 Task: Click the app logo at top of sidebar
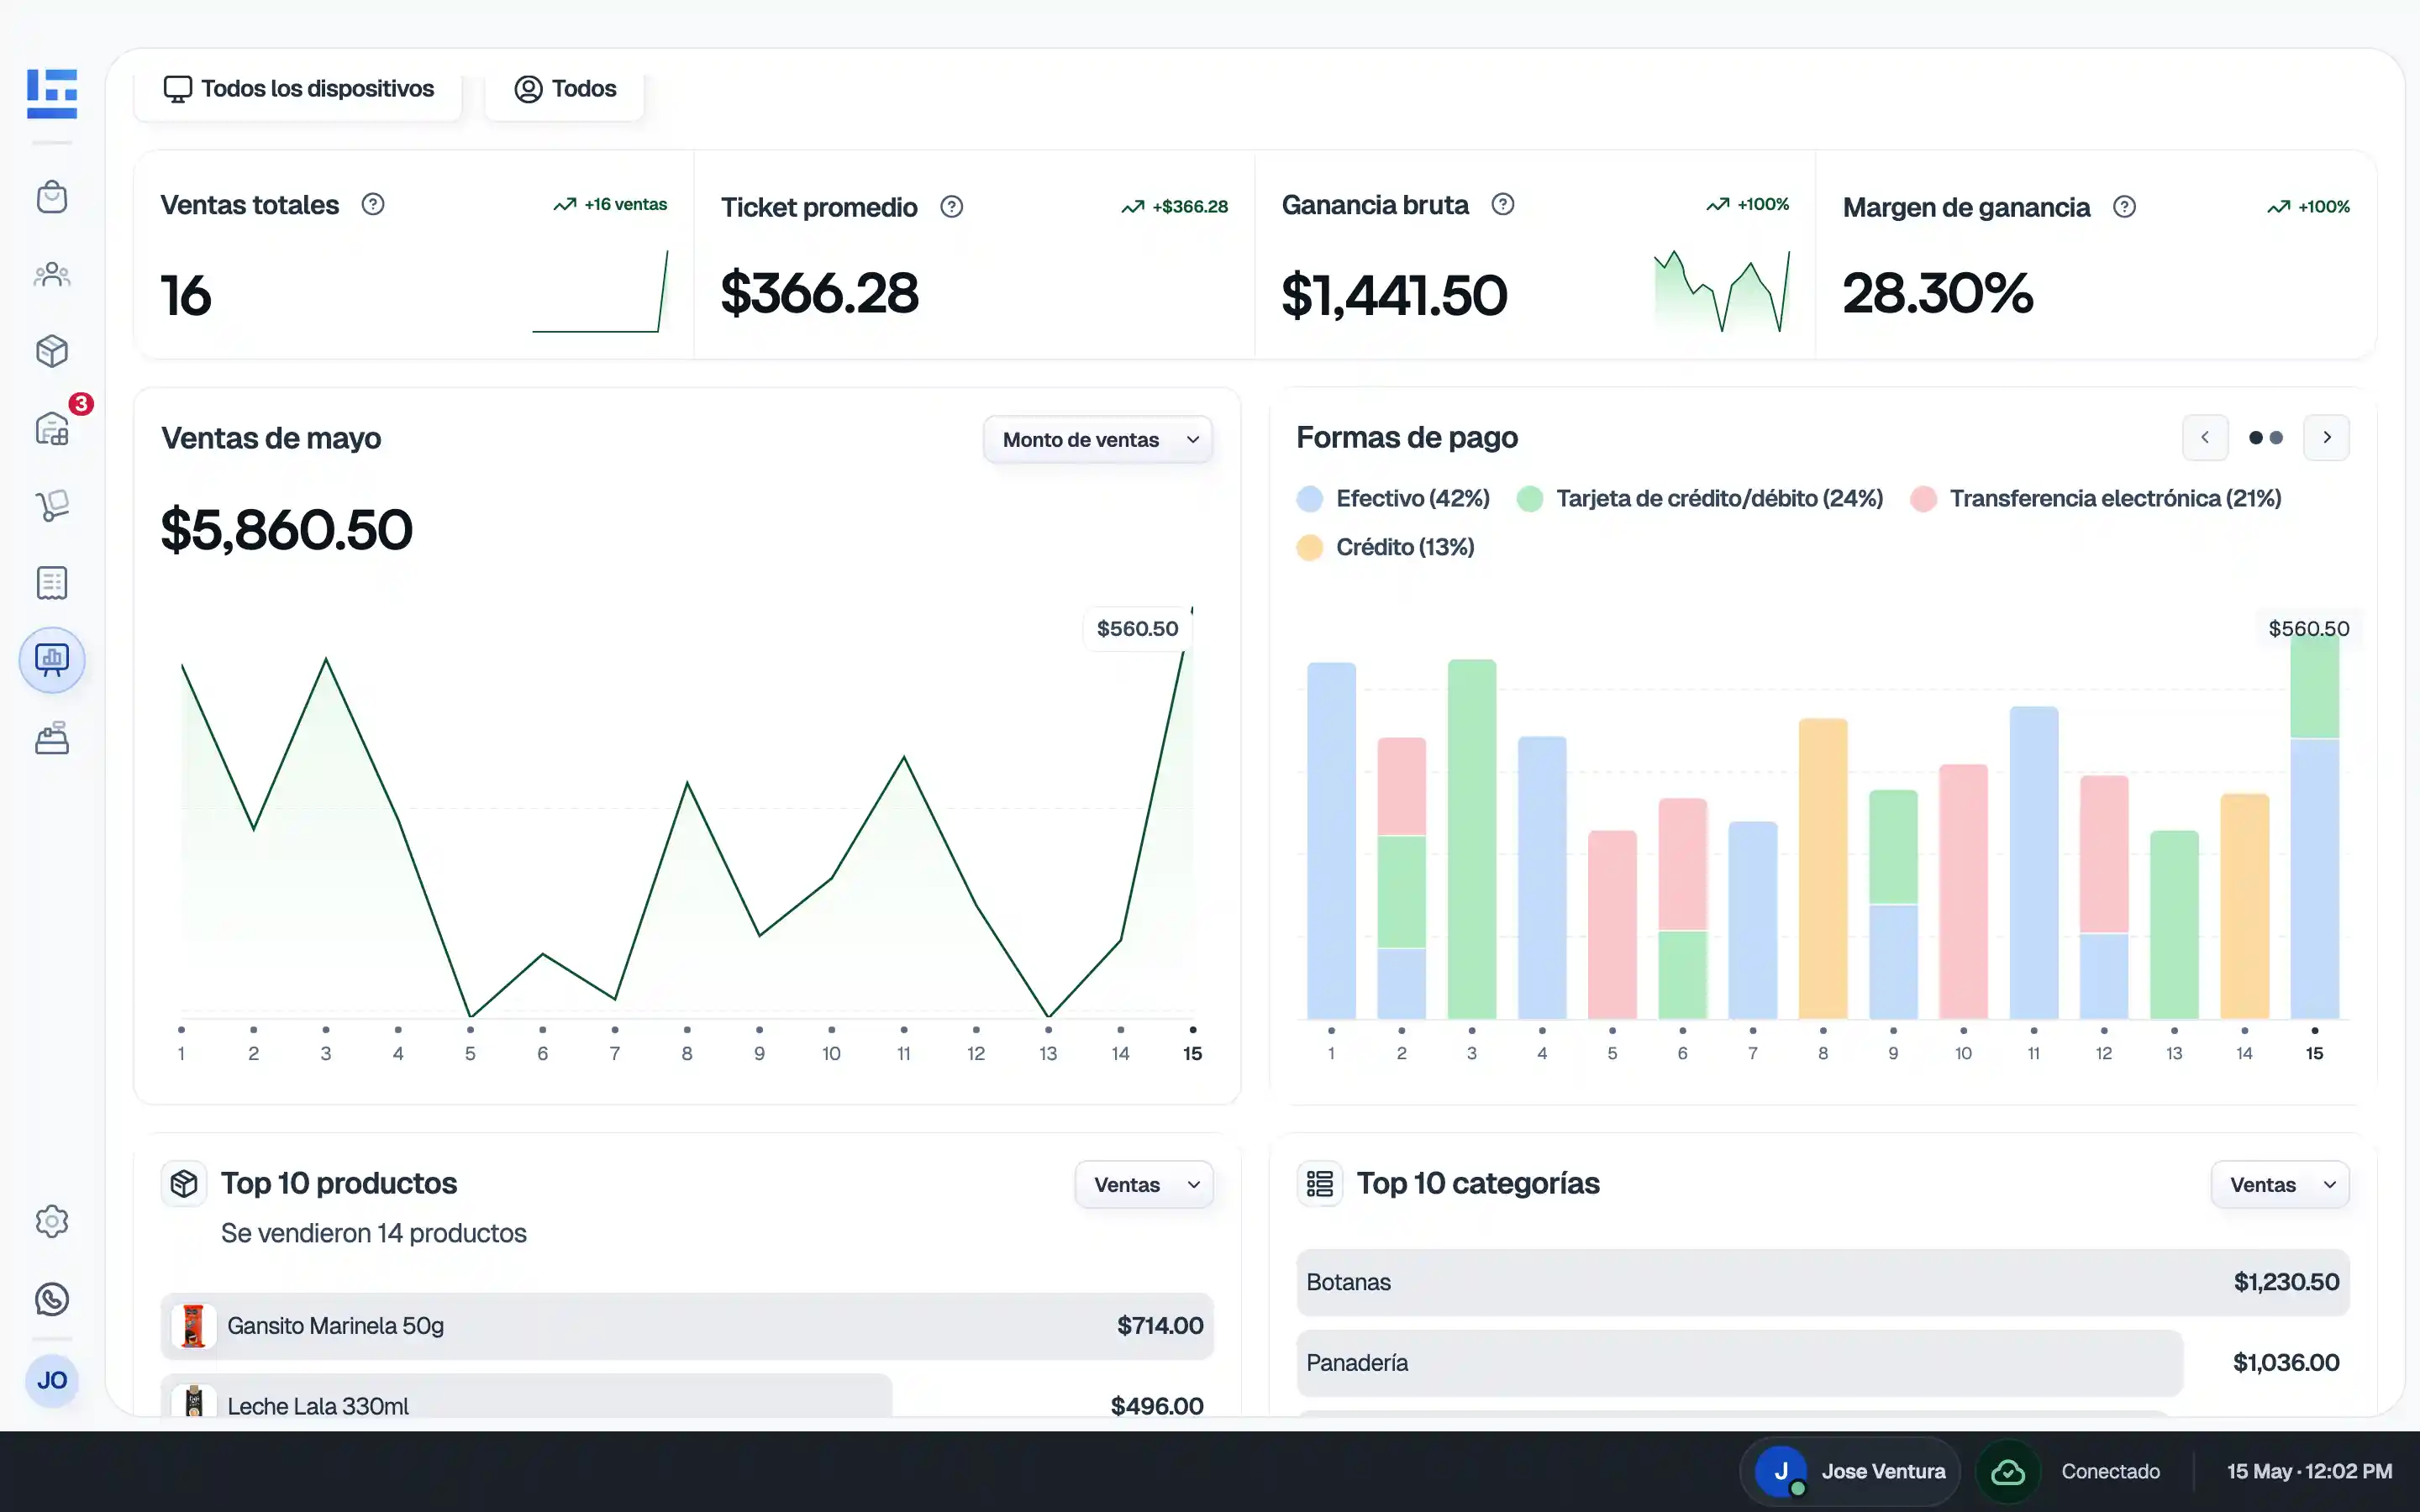[52, 93]
